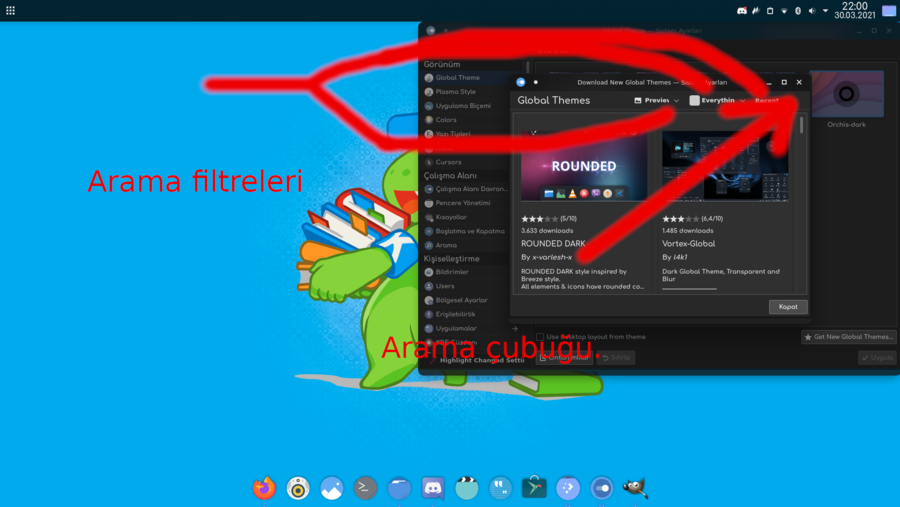Viewport: 900px width, 507px height.
Task: Open the volume tray icon
Action: coord(812,10)
